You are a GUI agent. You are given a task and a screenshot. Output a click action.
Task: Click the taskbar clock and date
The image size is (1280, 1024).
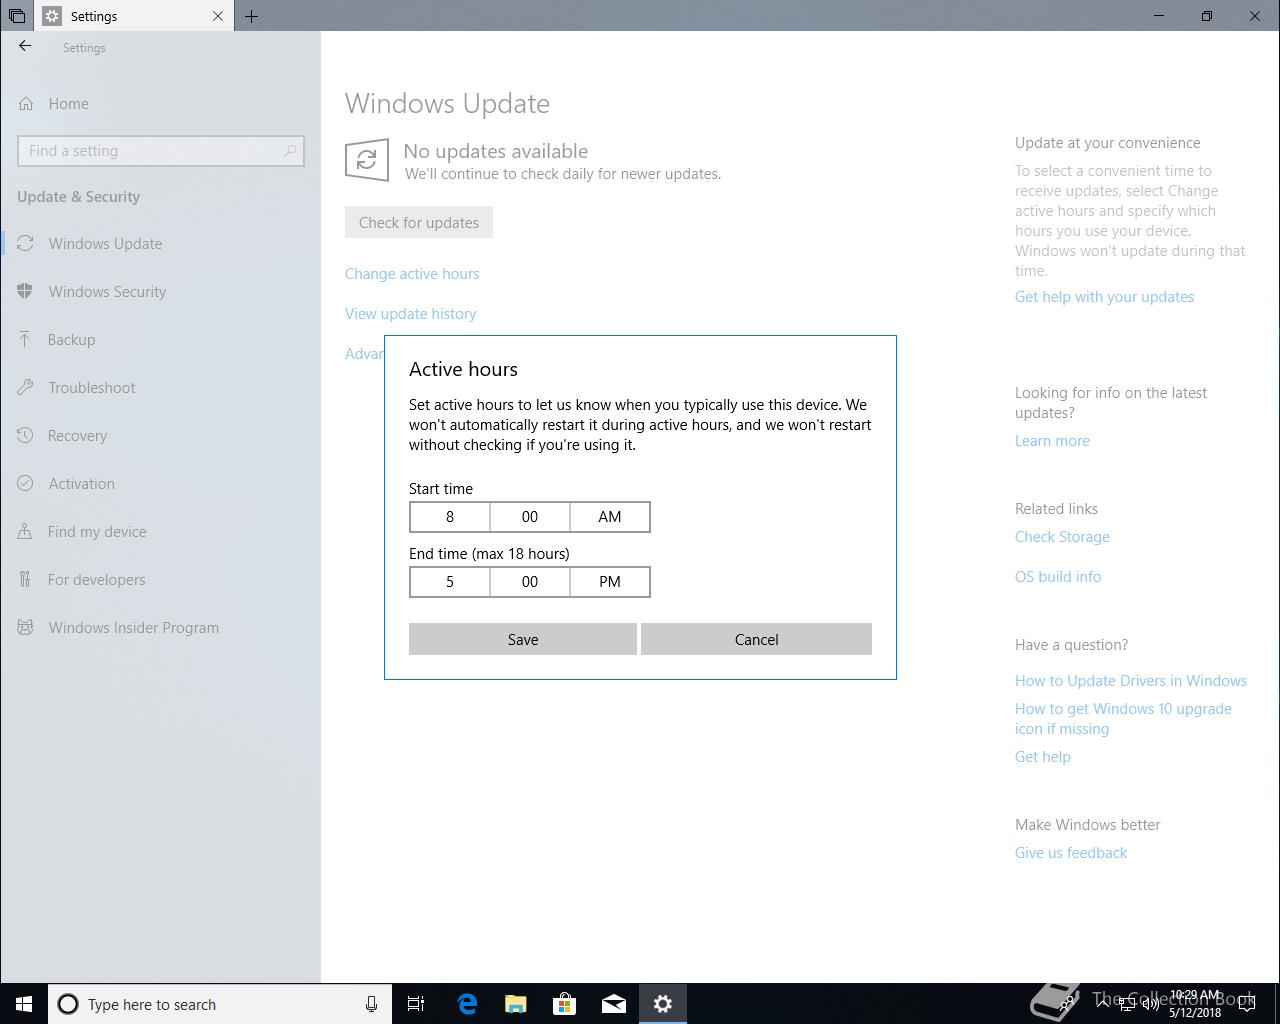click(1195, 1004)
